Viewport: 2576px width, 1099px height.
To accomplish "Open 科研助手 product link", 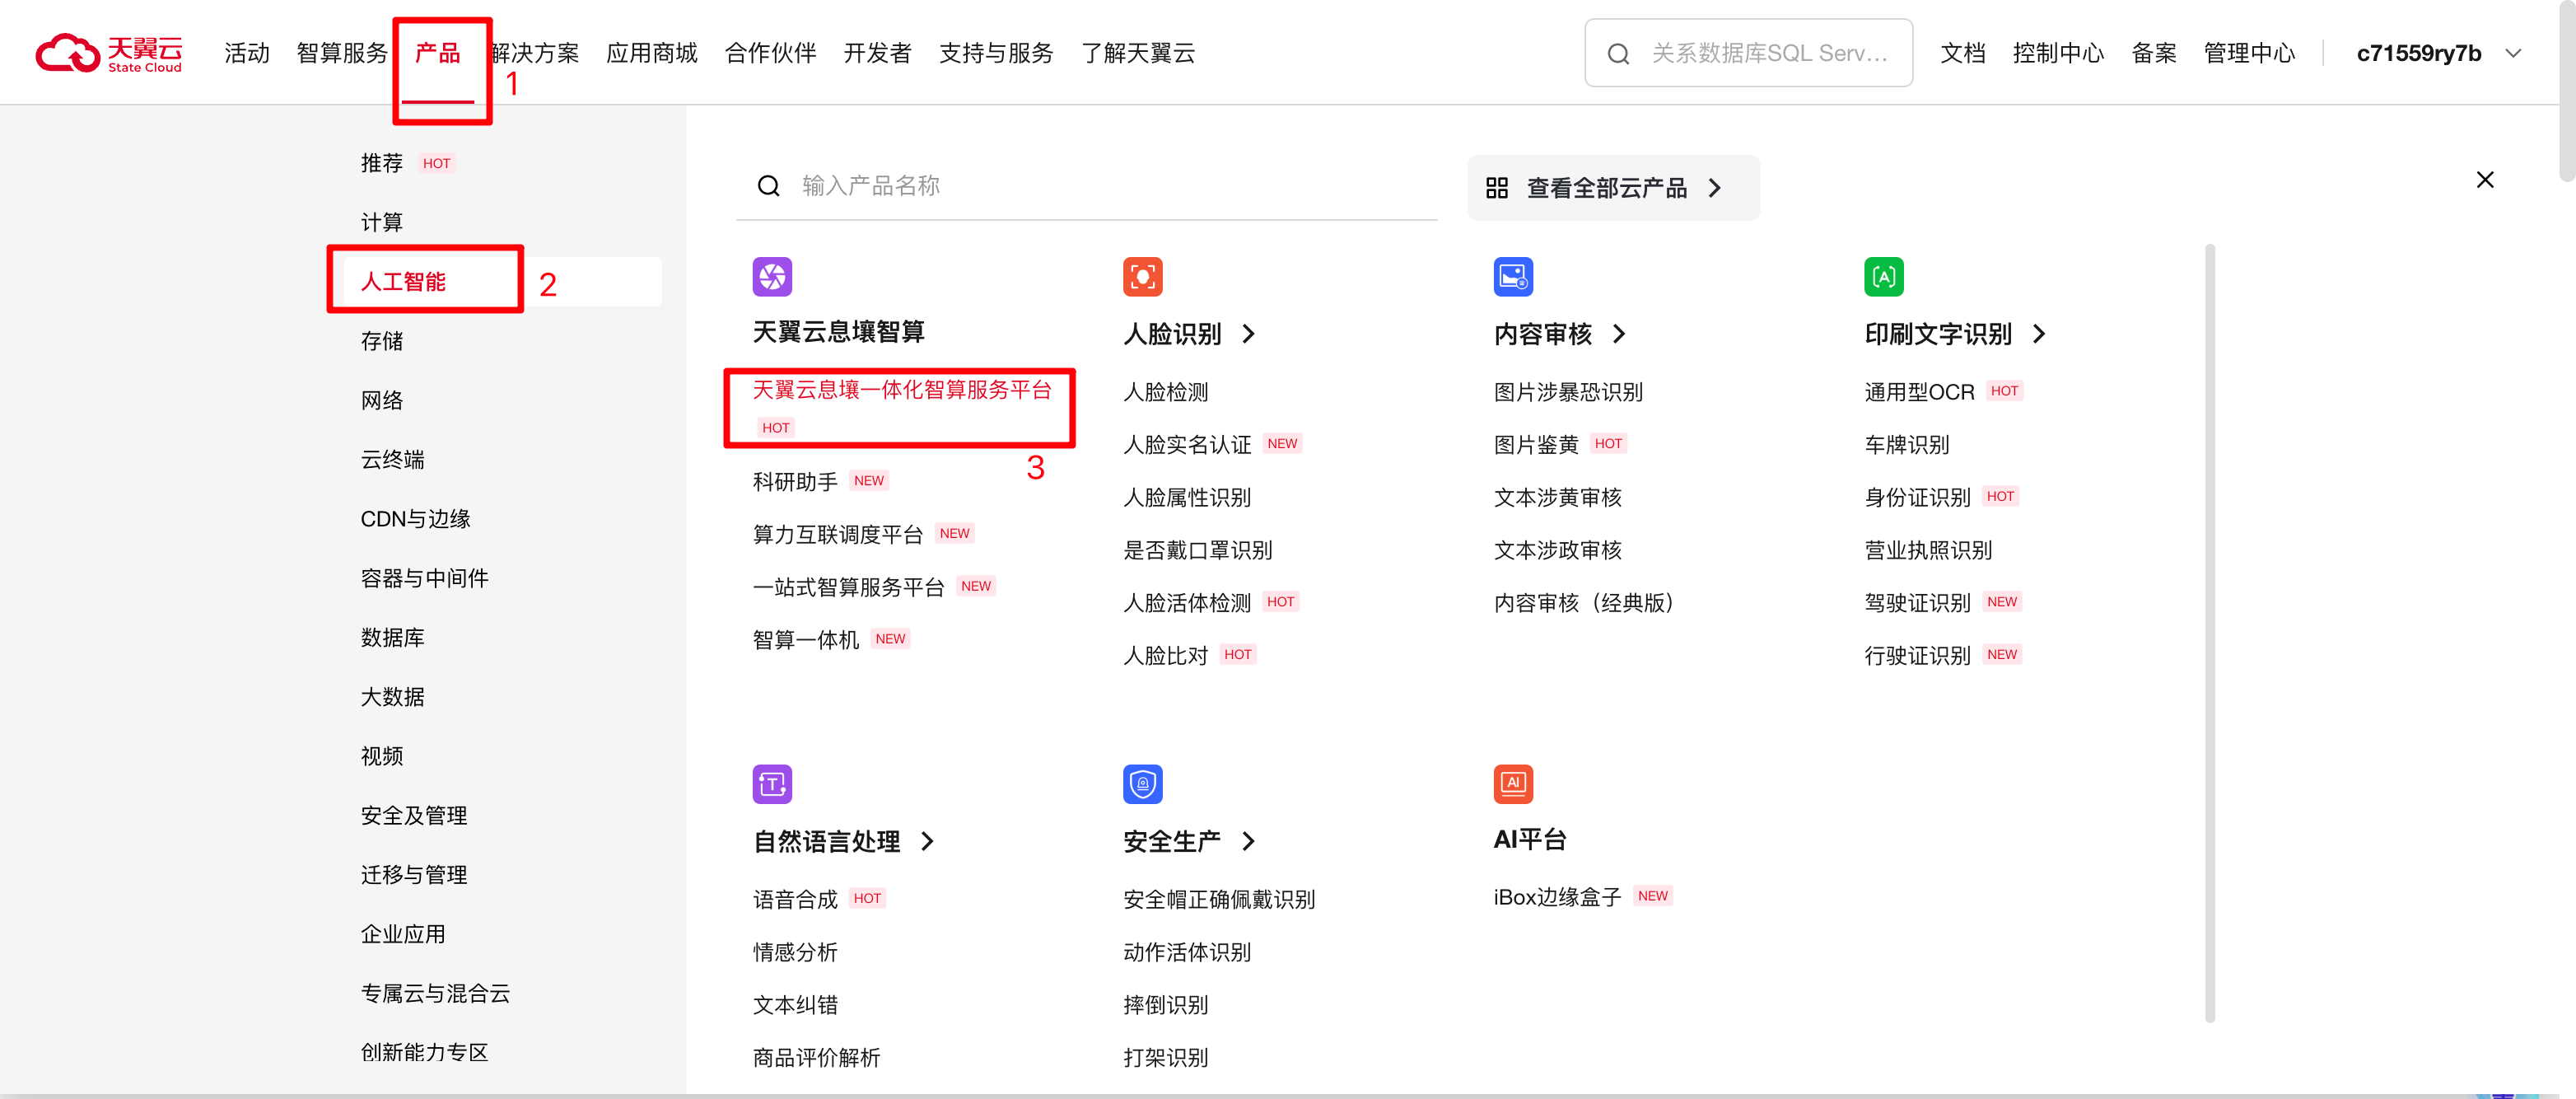I will (x=795, y=481).
